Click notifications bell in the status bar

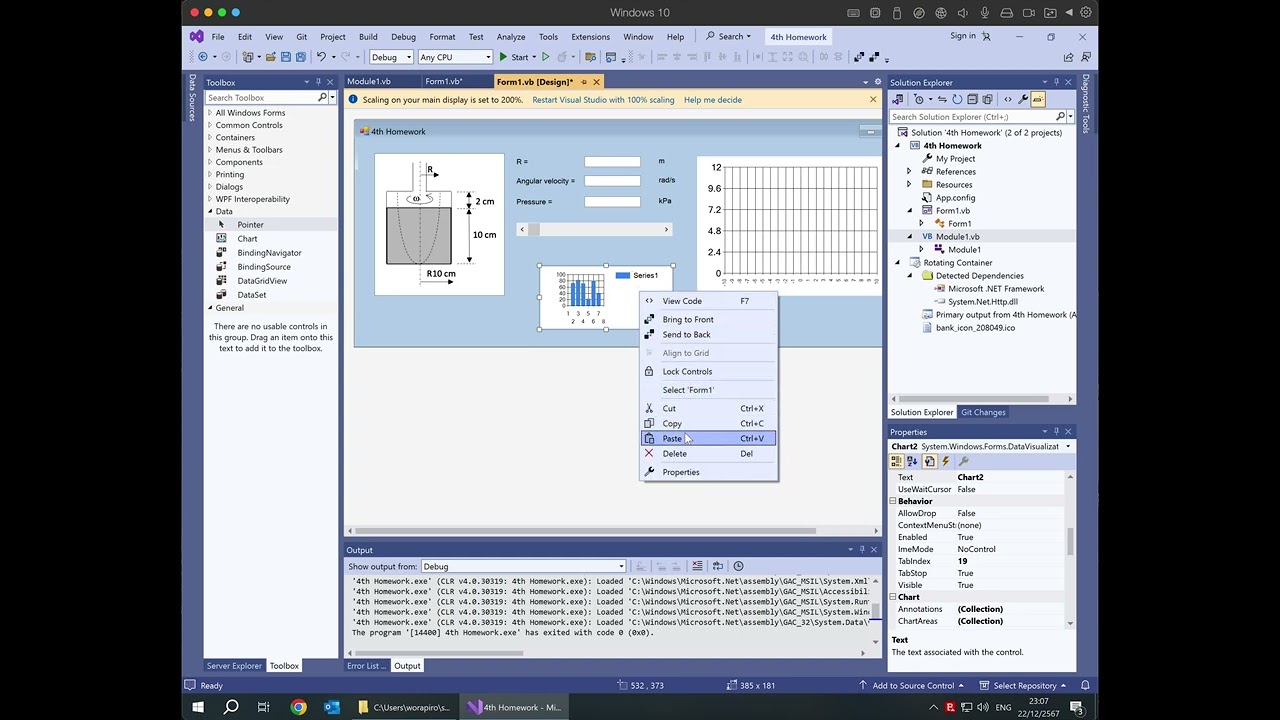[1085, 685]
